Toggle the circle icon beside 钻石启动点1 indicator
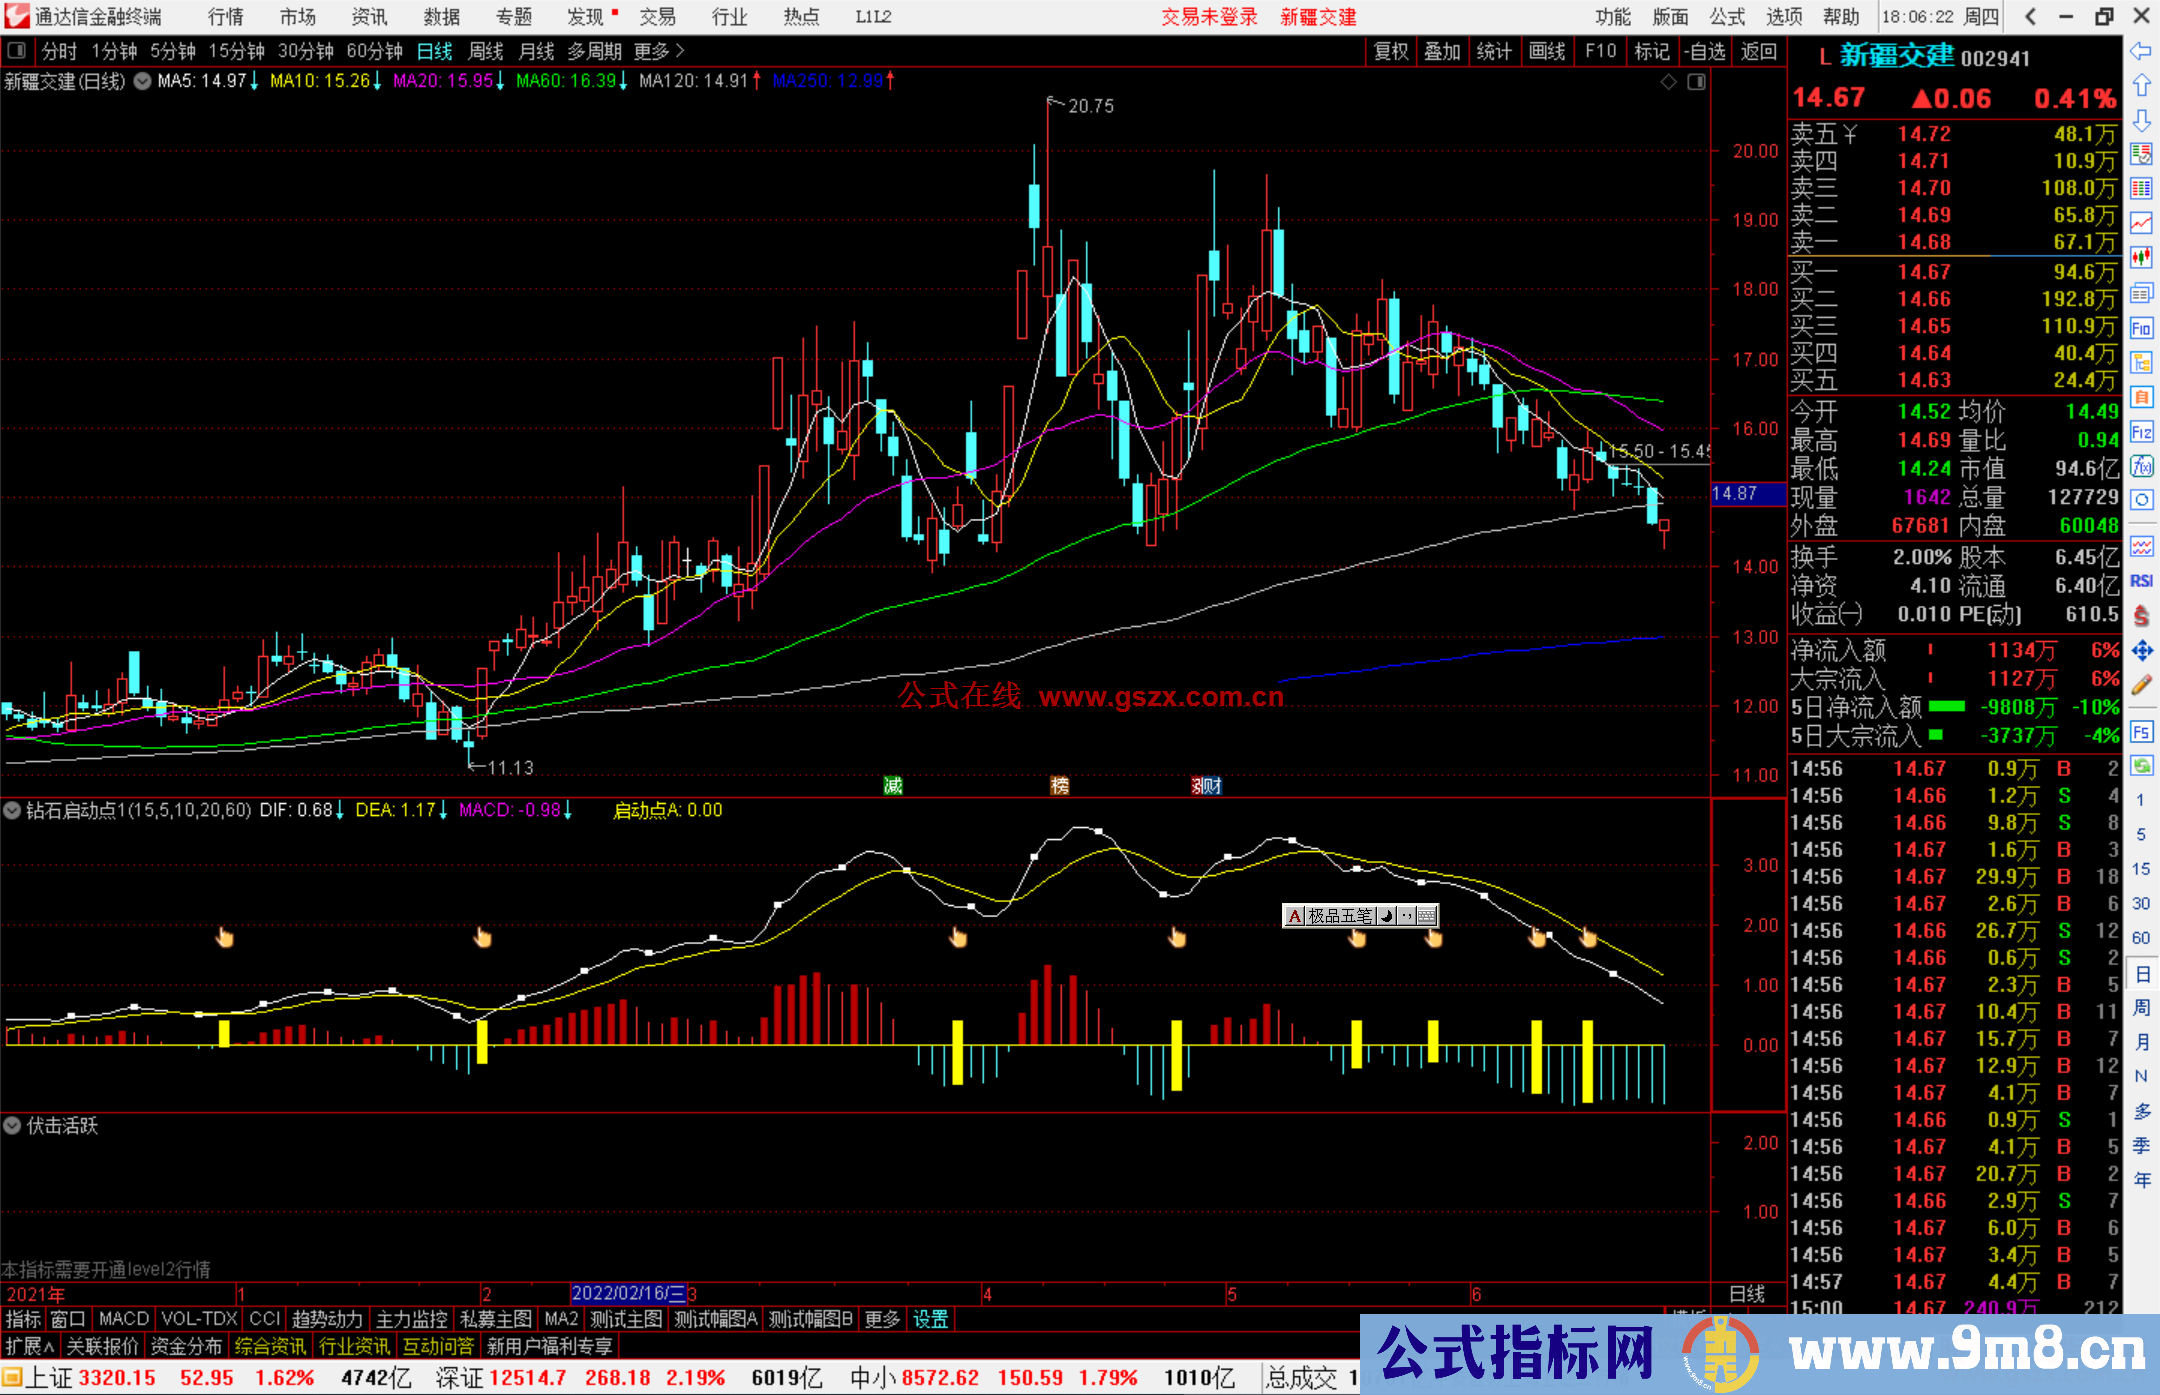Image resolution: width=2160 pixels, height=1395 pixels. click(x=12, y=810)
